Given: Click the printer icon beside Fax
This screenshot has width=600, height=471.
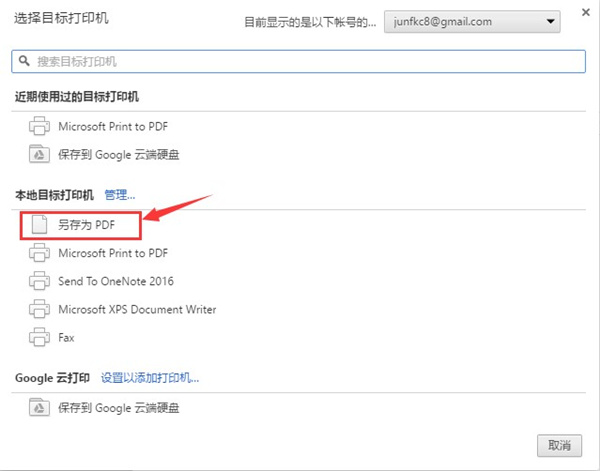Looking at the screenshot, I should pos(39,337).
